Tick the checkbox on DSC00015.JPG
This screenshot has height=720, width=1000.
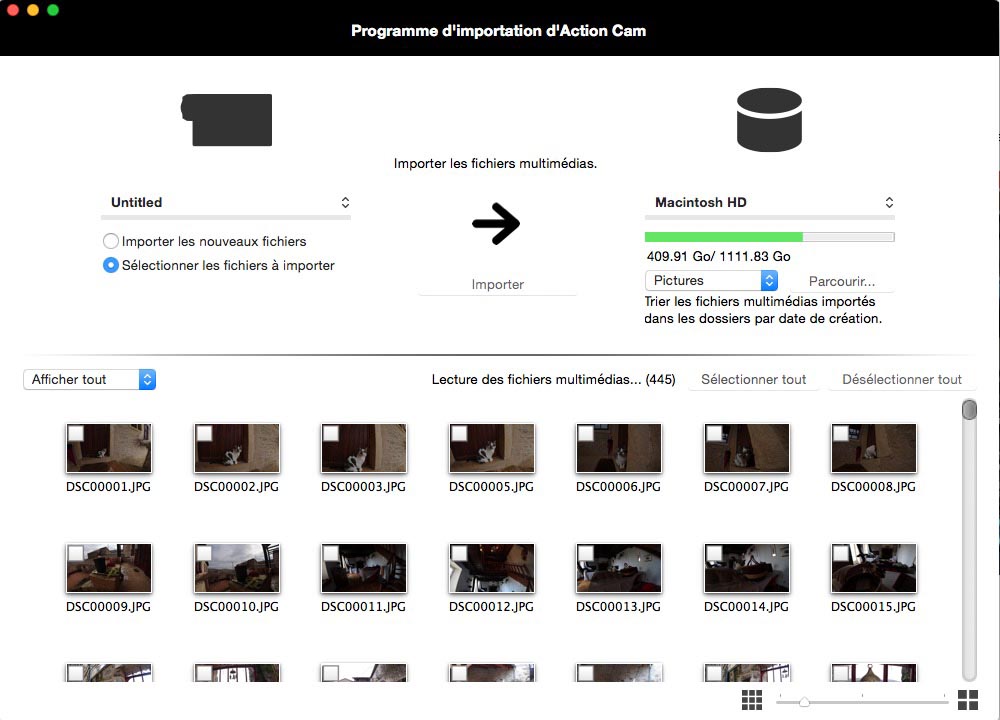pos(841,554)
